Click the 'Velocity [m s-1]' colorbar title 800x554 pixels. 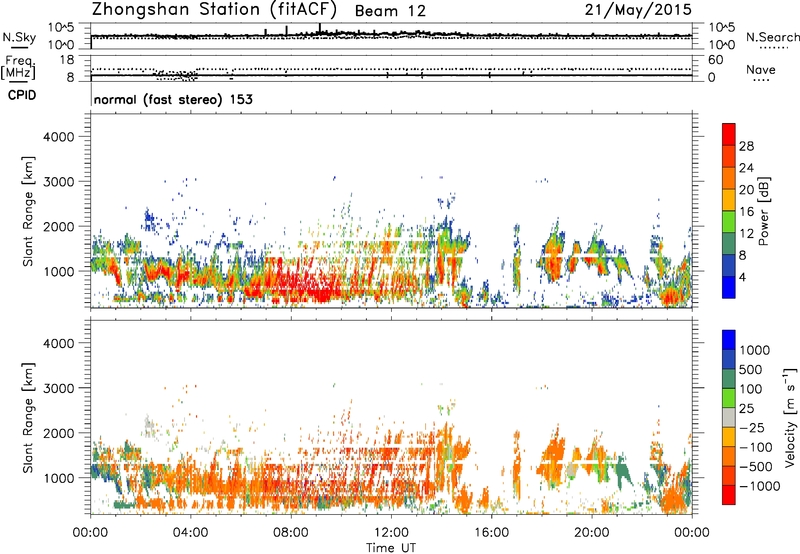tap(790, 417)
